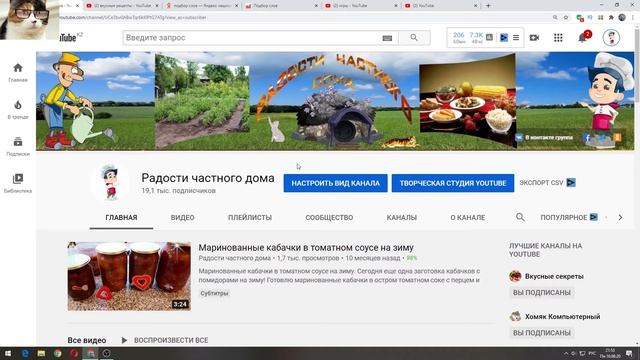Open the ПОПУЛЯРНОЕ vidIQ tab

click(x=569, y=218)
